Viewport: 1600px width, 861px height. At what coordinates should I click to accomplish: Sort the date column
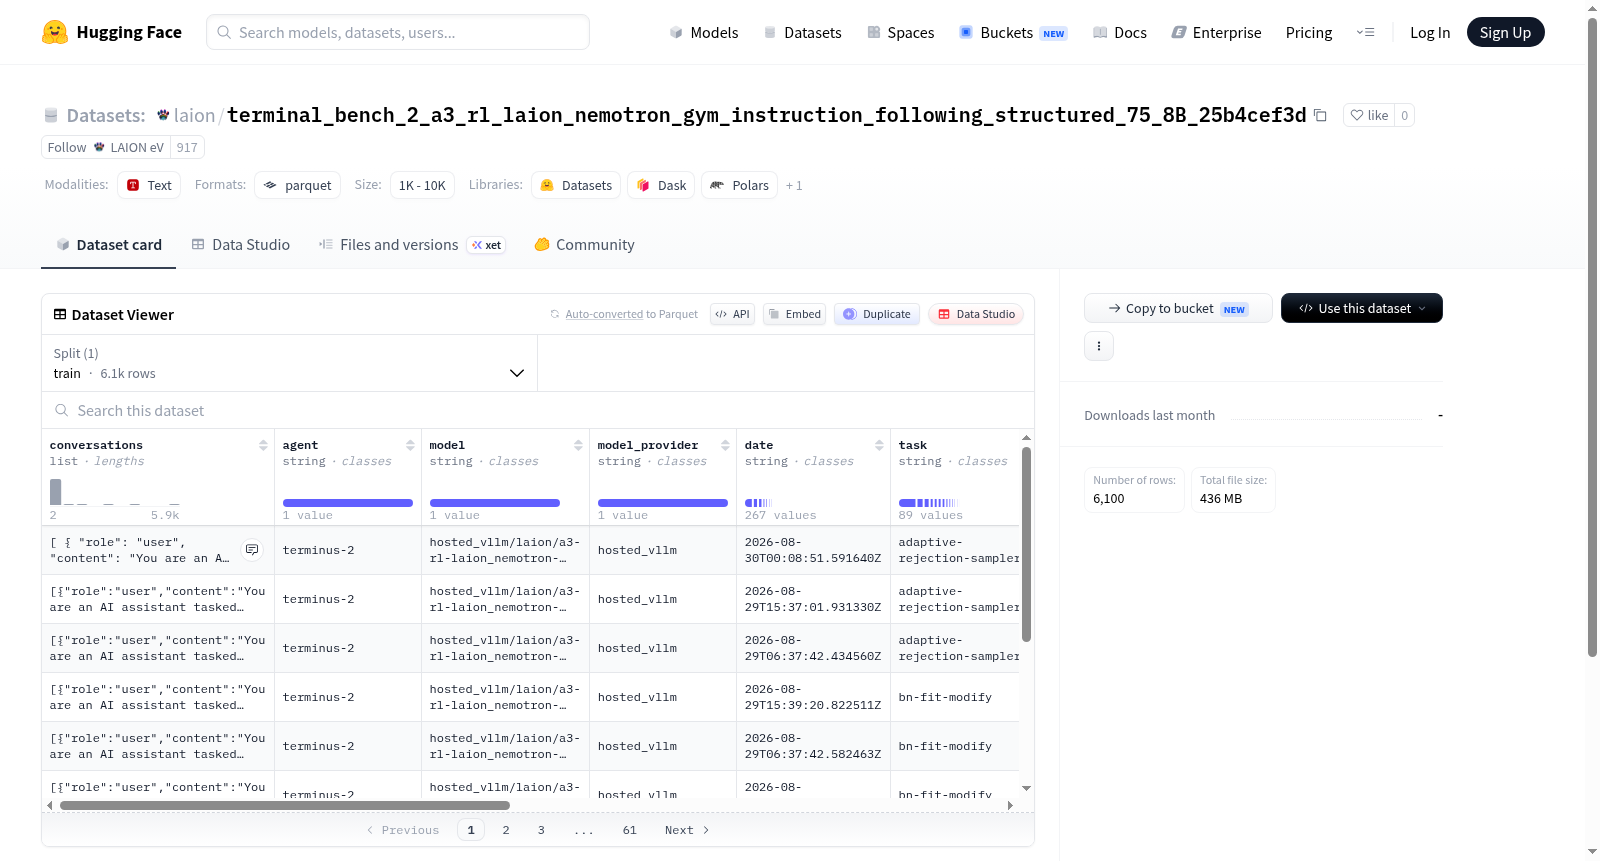(x=879, y=445)
